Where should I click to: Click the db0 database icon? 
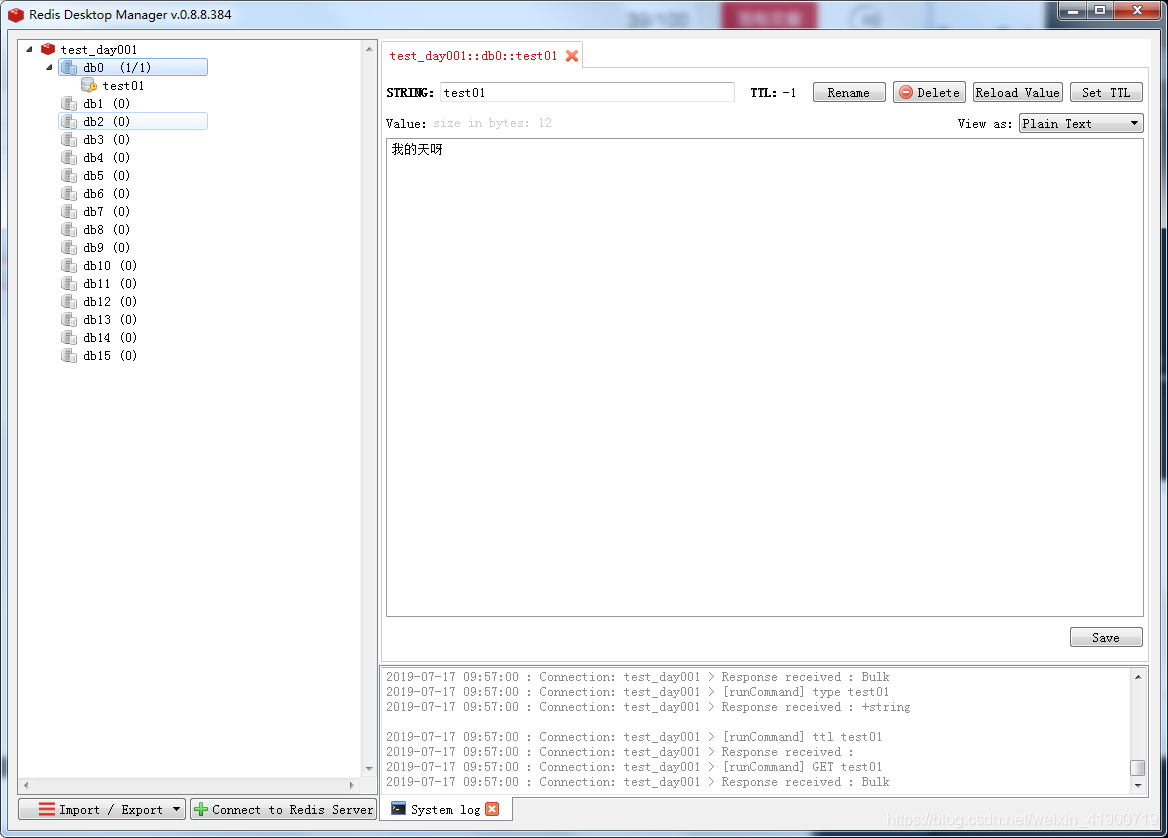(x=69, y=68)
